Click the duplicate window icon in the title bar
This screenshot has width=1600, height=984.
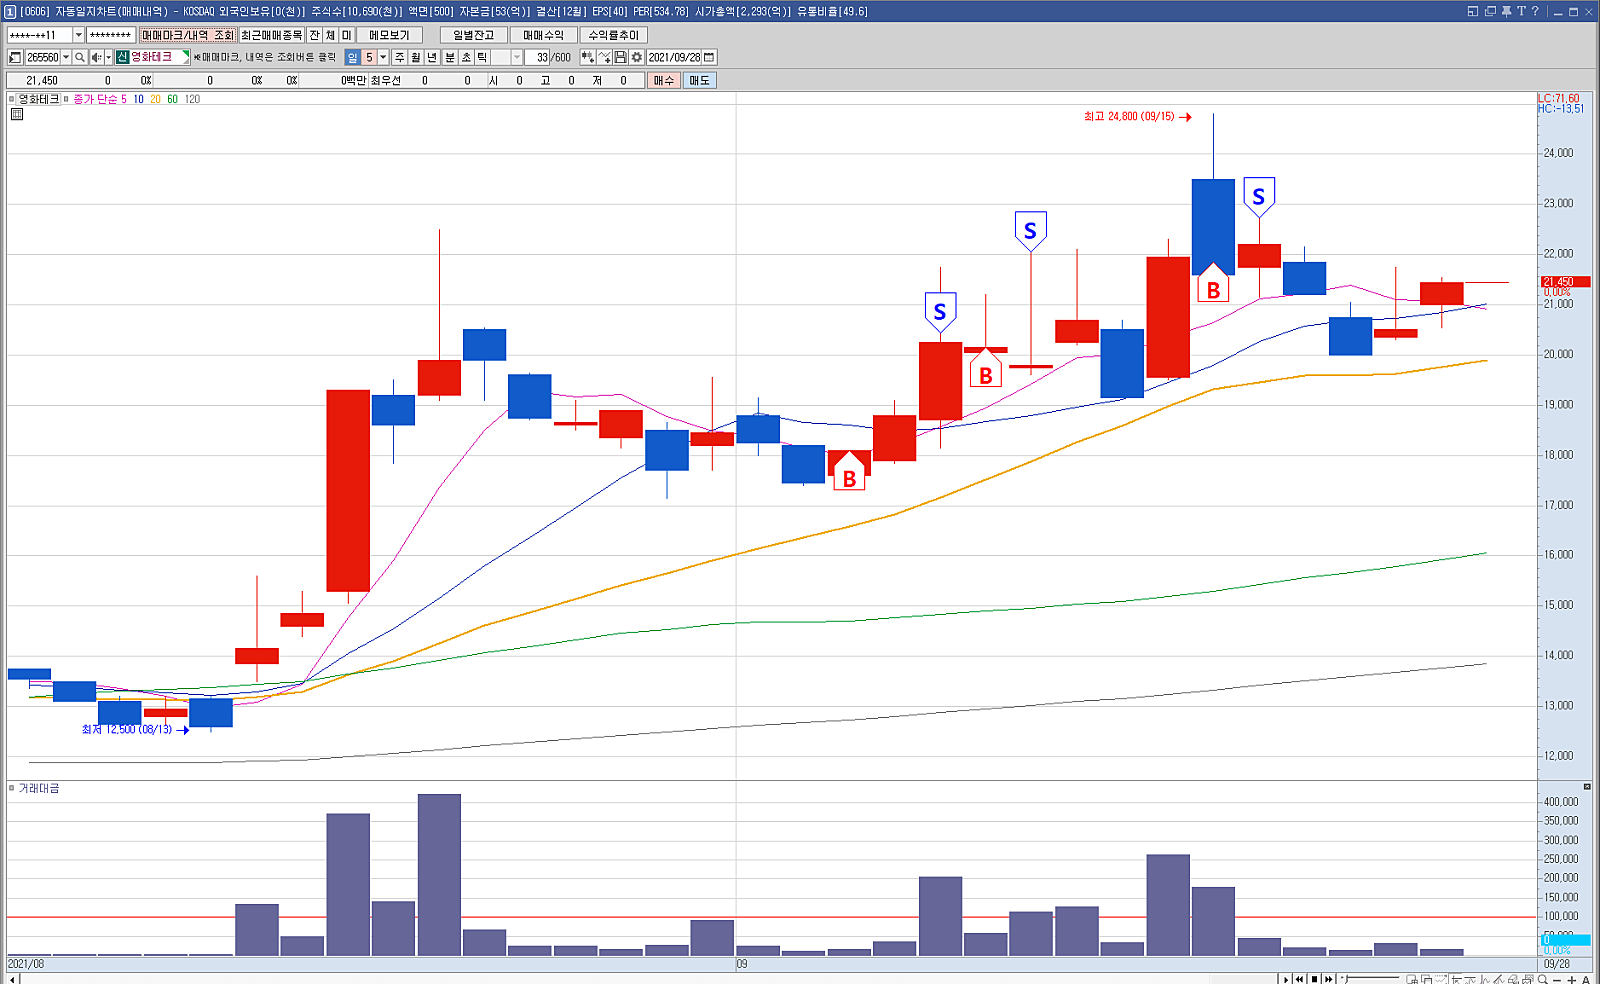(1490, 11)
